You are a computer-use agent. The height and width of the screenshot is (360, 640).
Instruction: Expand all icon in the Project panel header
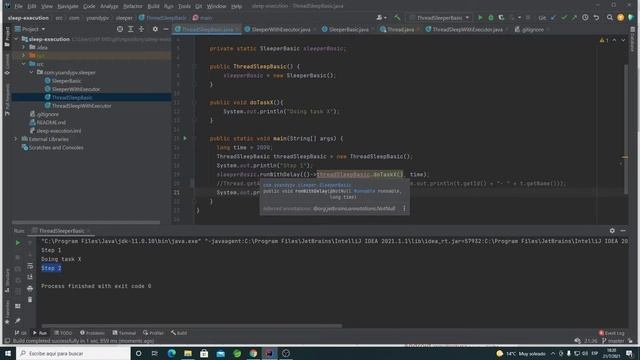click(131, 29)
